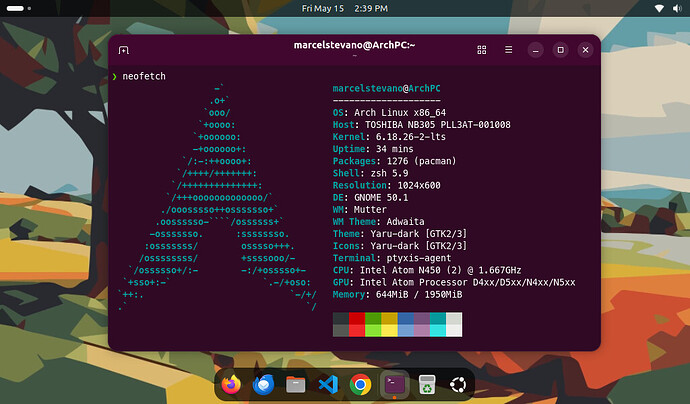690x404 pixels.
Task: Click the neofetch command text
Action: [144, 76]
